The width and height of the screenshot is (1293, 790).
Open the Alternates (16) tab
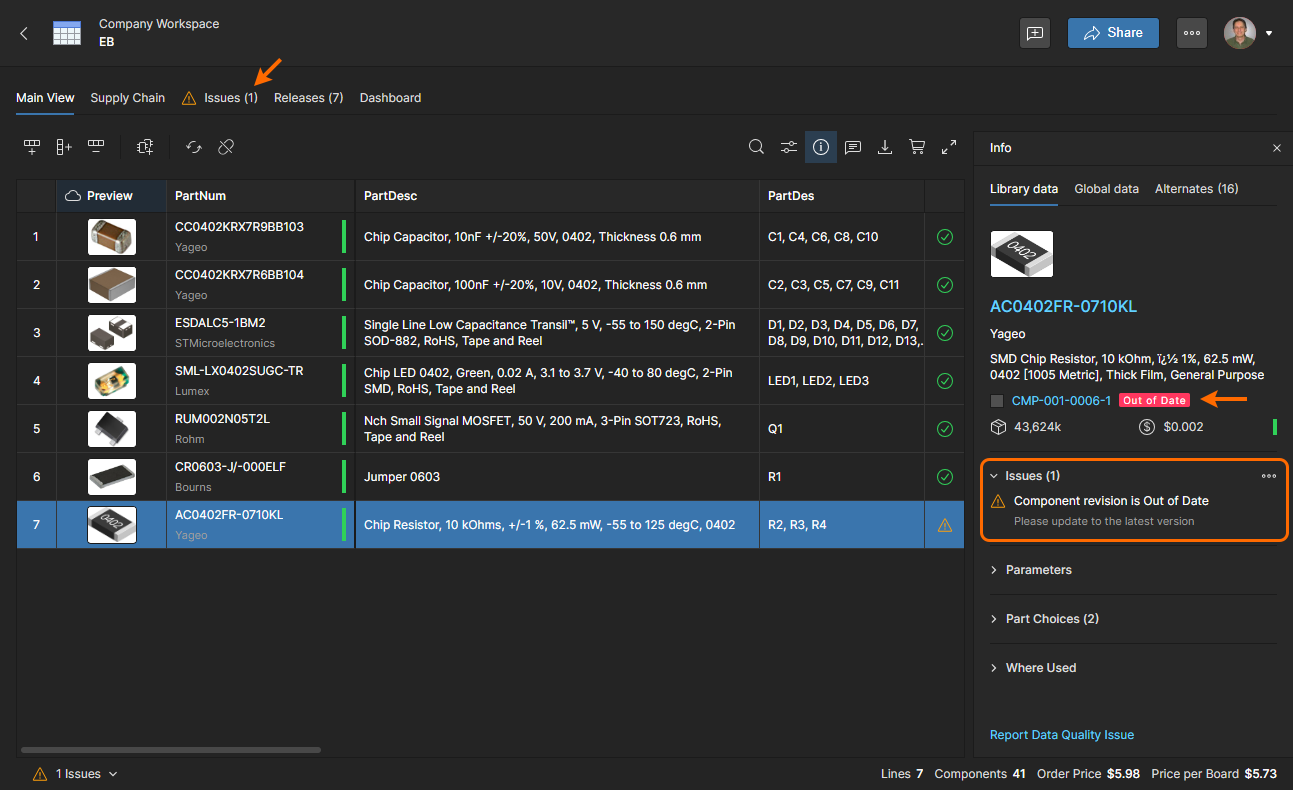click(1196, 189)
